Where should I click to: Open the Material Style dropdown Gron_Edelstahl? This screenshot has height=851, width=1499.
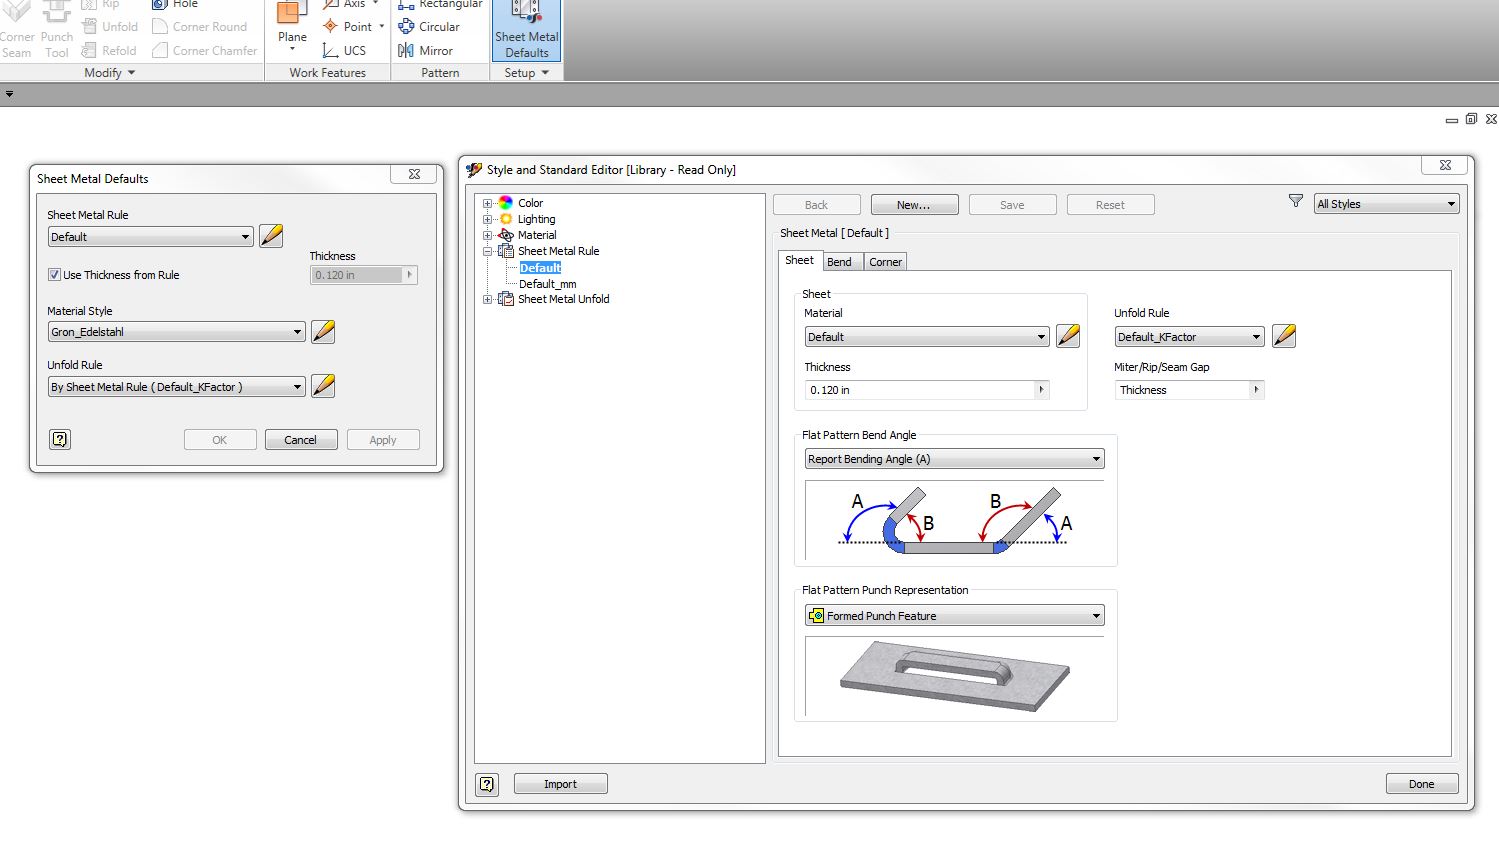(177, 332)
